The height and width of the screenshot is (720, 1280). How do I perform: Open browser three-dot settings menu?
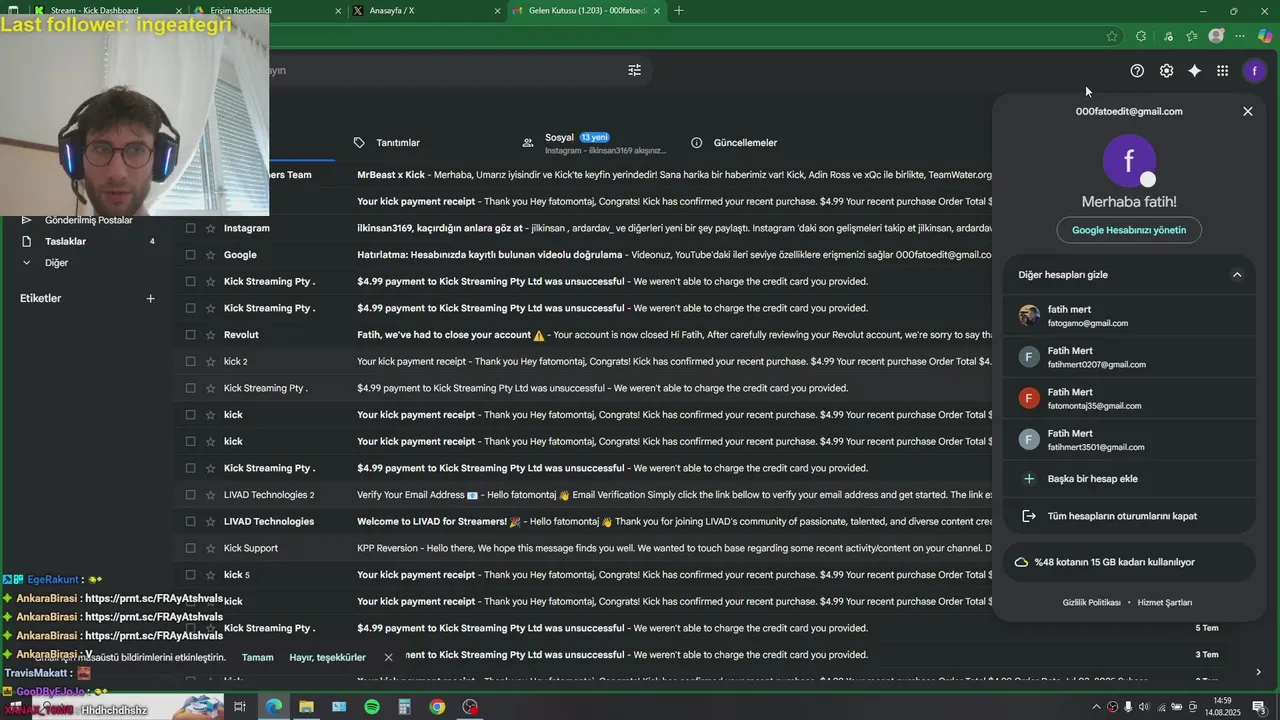pos(1240,36)
